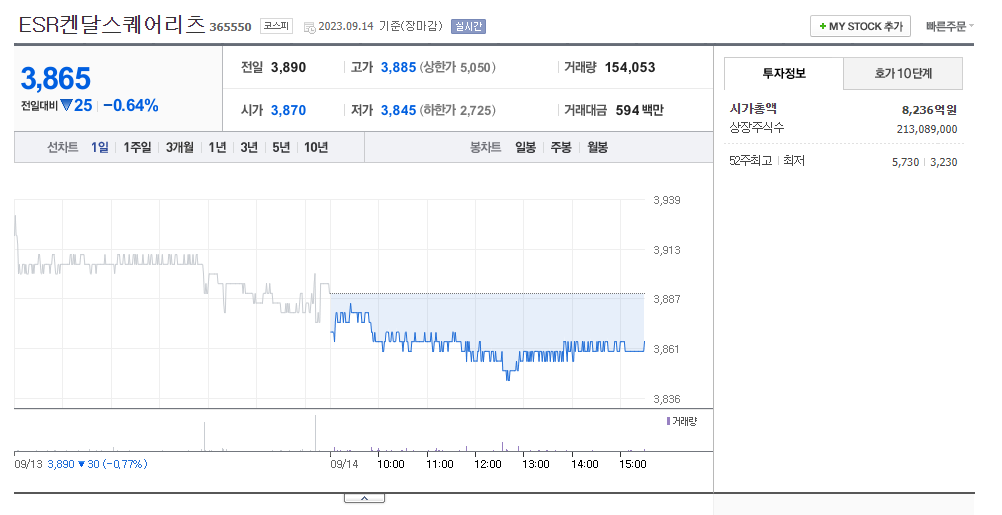
Task: Select the 1일 line chart period
Action: tap(100, 148)
